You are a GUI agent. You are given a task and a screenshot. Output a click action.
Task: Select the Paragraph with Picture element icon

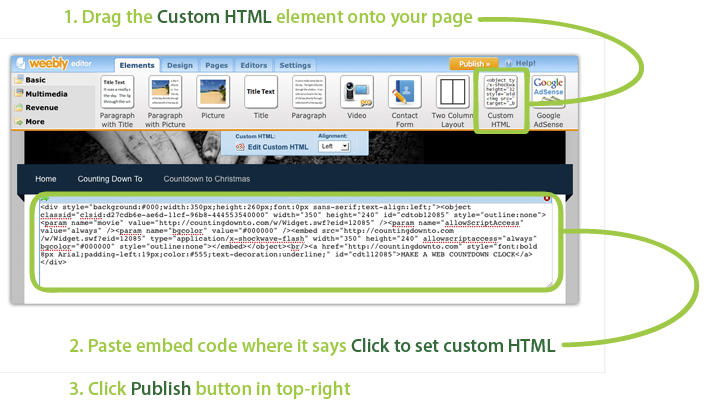click(x=165, y=92)
